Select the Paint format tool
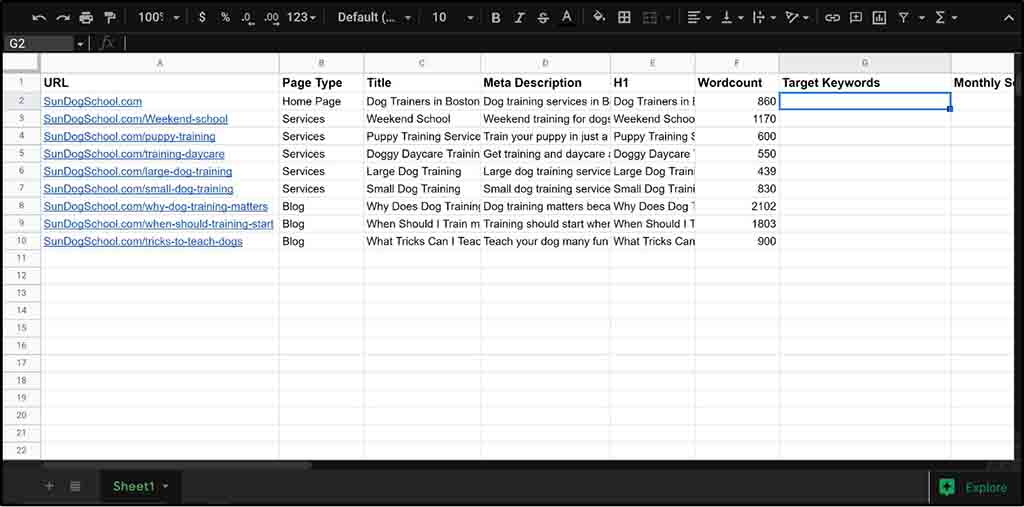Image resolution: width=1024 pixels, height=507 pixels. (x=110, y=17)
